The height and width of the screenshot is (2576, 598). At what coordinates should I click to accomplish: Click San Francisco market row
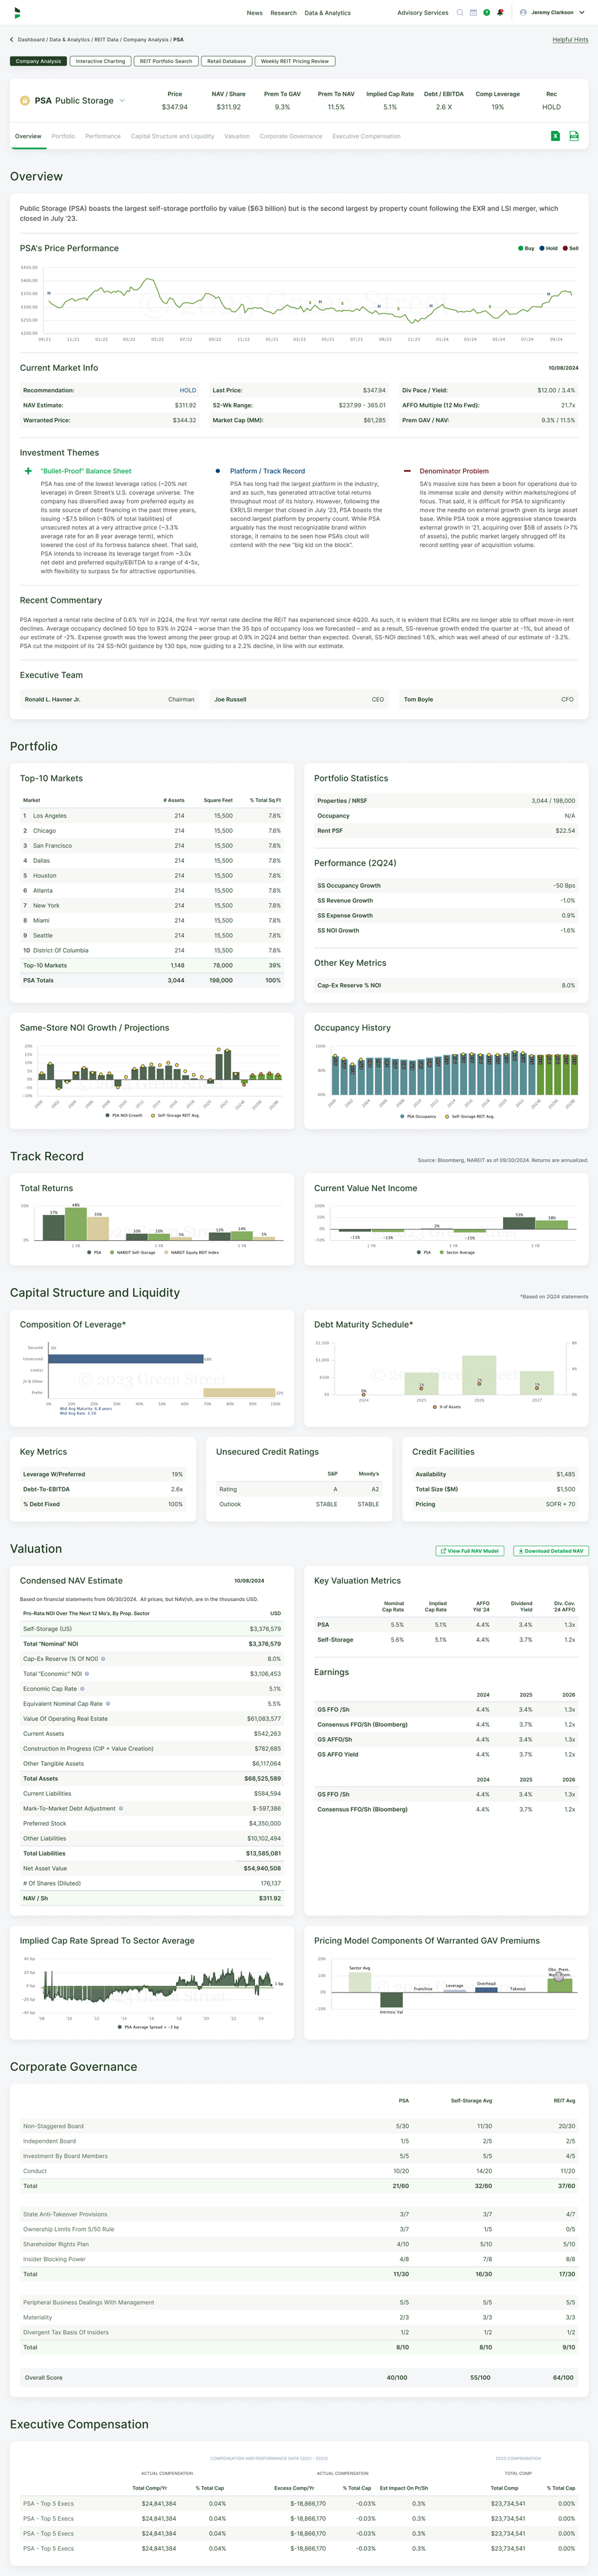(152, 846)
